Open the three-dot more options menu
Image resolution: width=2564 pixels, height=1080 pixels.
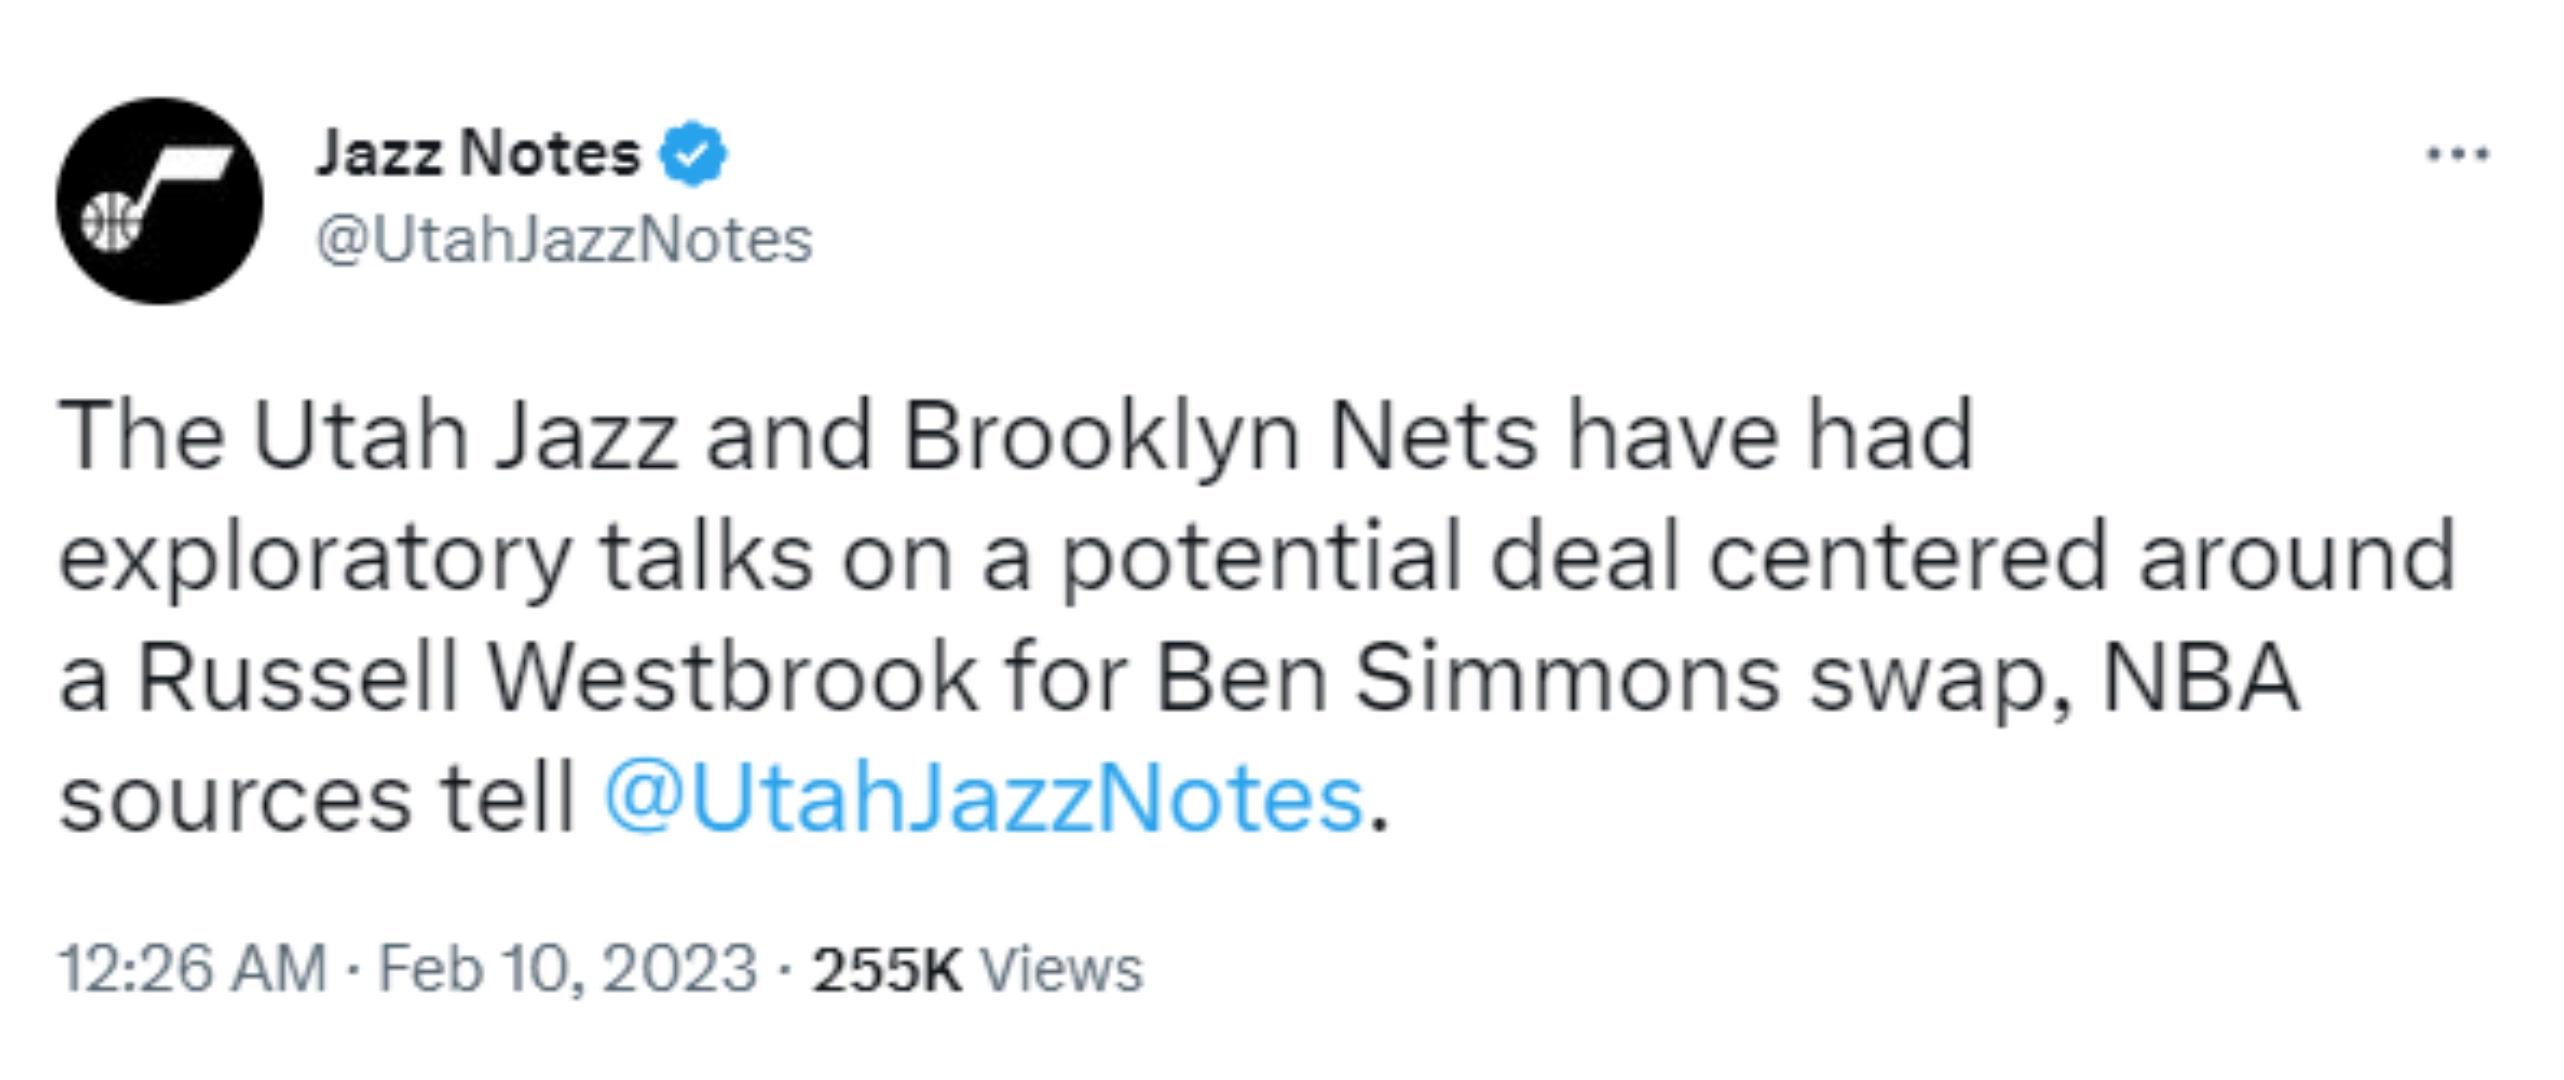(2459, 156)
